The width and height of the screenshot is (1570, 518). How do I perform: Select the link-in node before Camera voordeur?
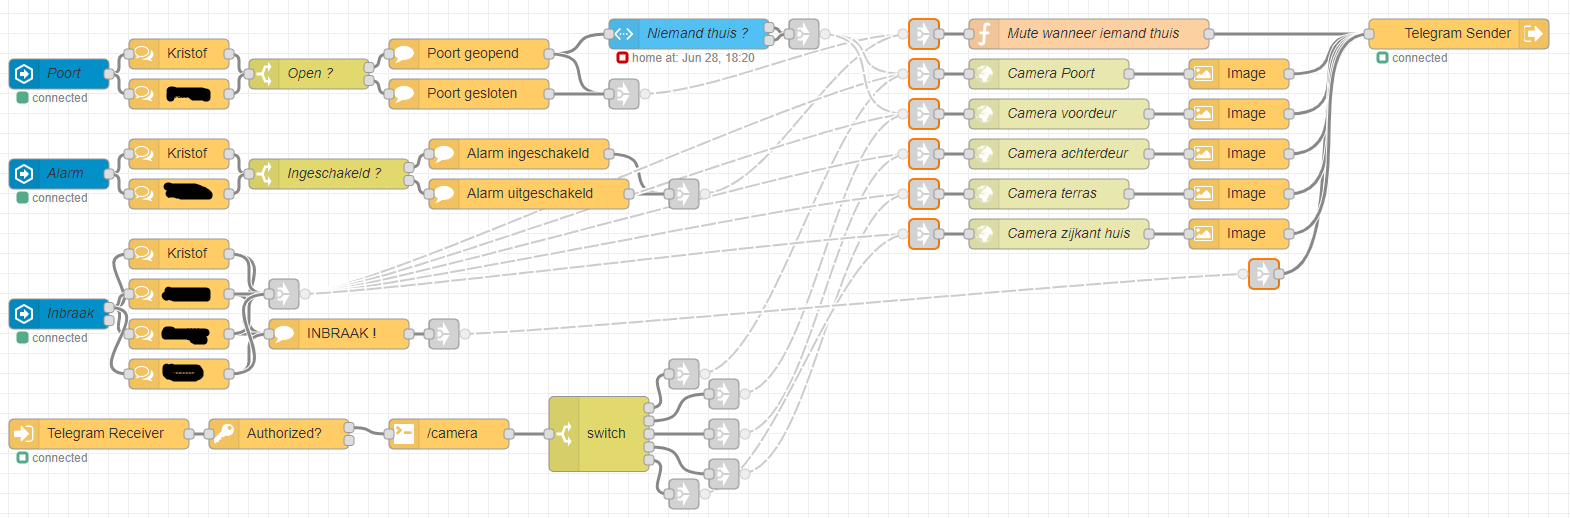(x=923, y=113)
